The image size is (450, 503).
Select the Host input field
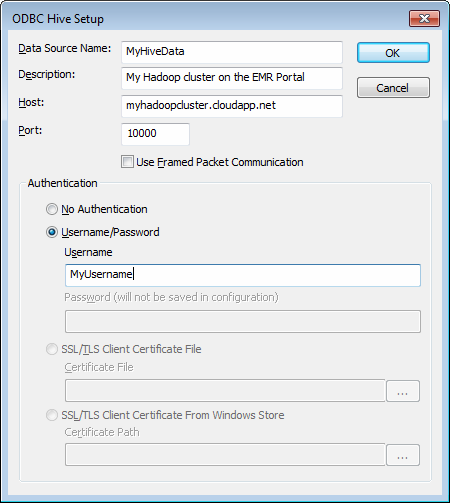tap(232, 106)
